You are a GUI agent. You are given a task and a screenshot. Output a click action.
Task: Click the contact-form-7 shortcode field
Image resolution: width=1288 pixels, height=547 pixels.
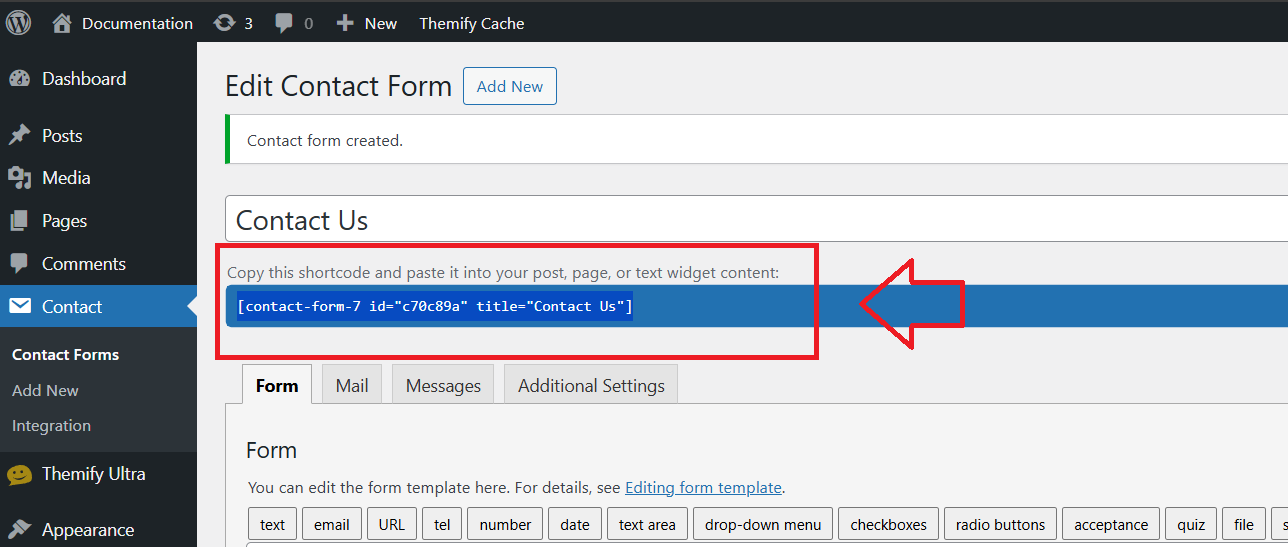(756, 306)
